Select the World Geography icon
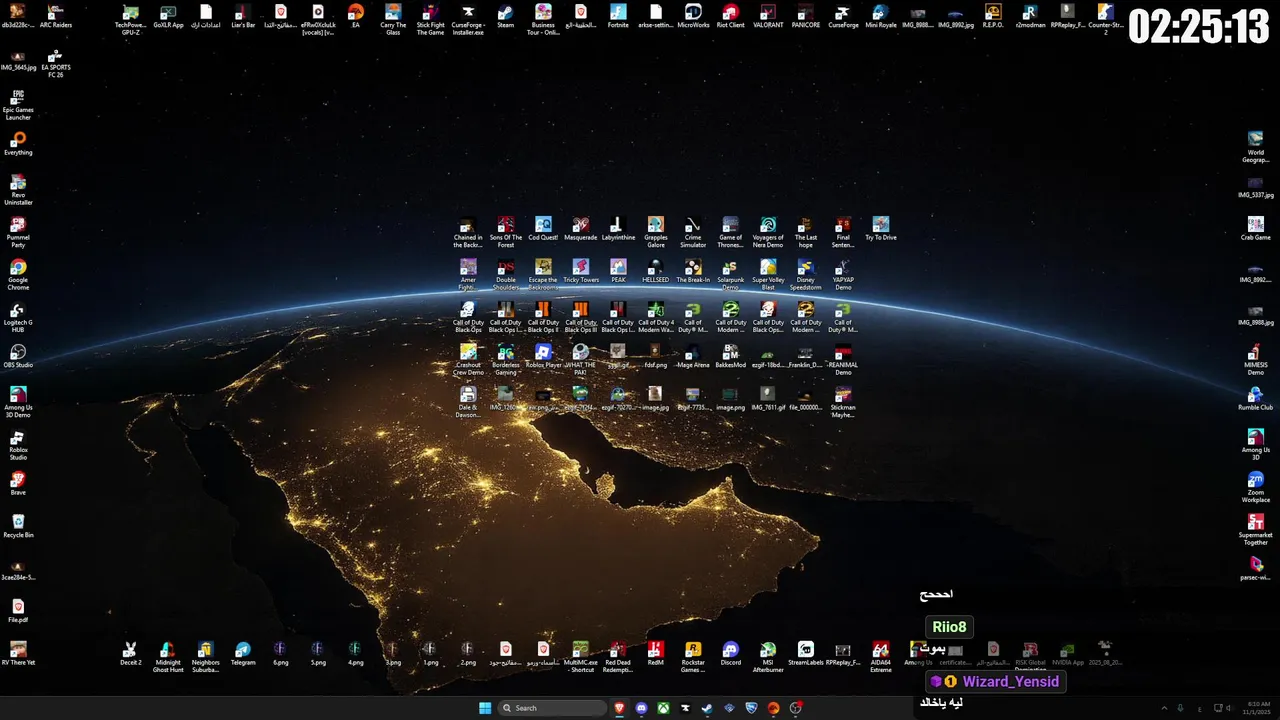The height and width of the screenshot is (720, 1280). click(1255, 147)
